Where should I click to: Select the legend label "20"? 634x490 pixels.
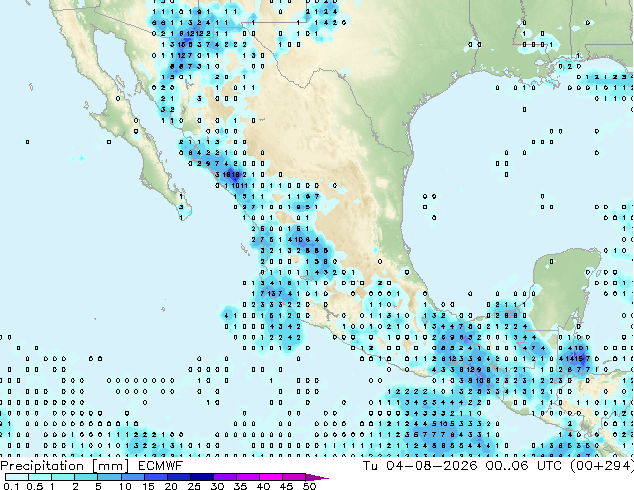[x=171, y=486]
